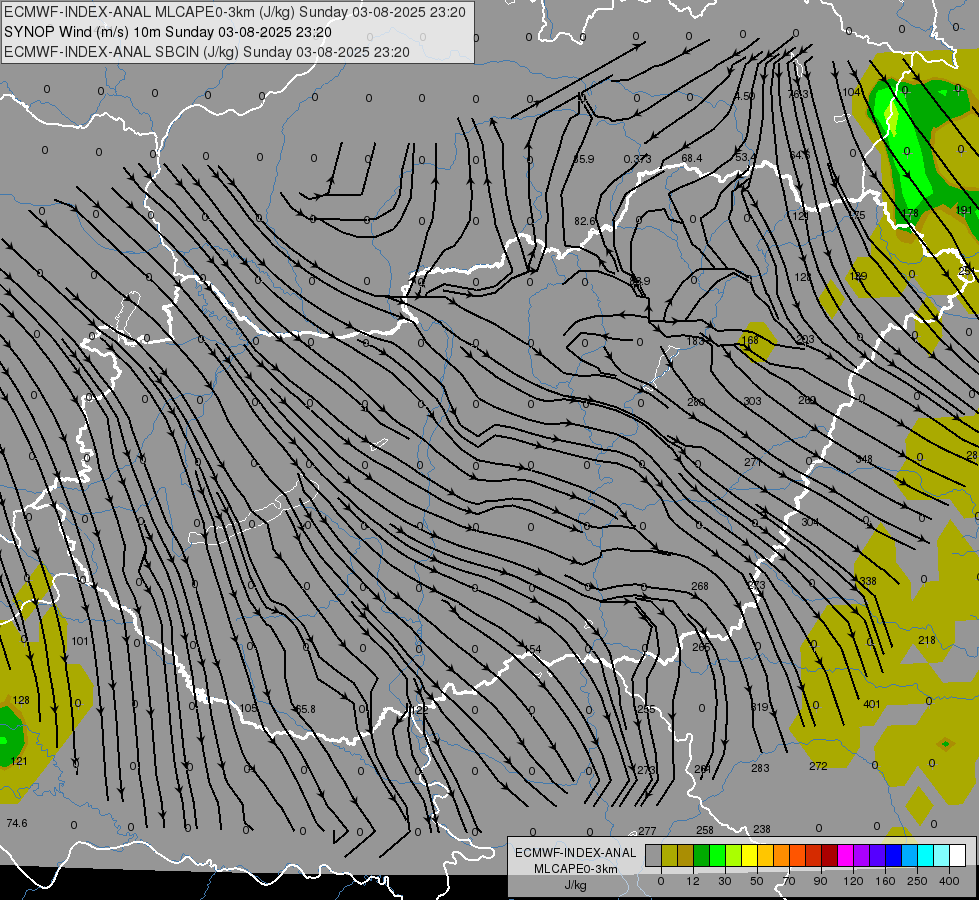Viewport: 979px width, 900px height.
Task: Click the map value '68.4'
Action: click(692, 158)
